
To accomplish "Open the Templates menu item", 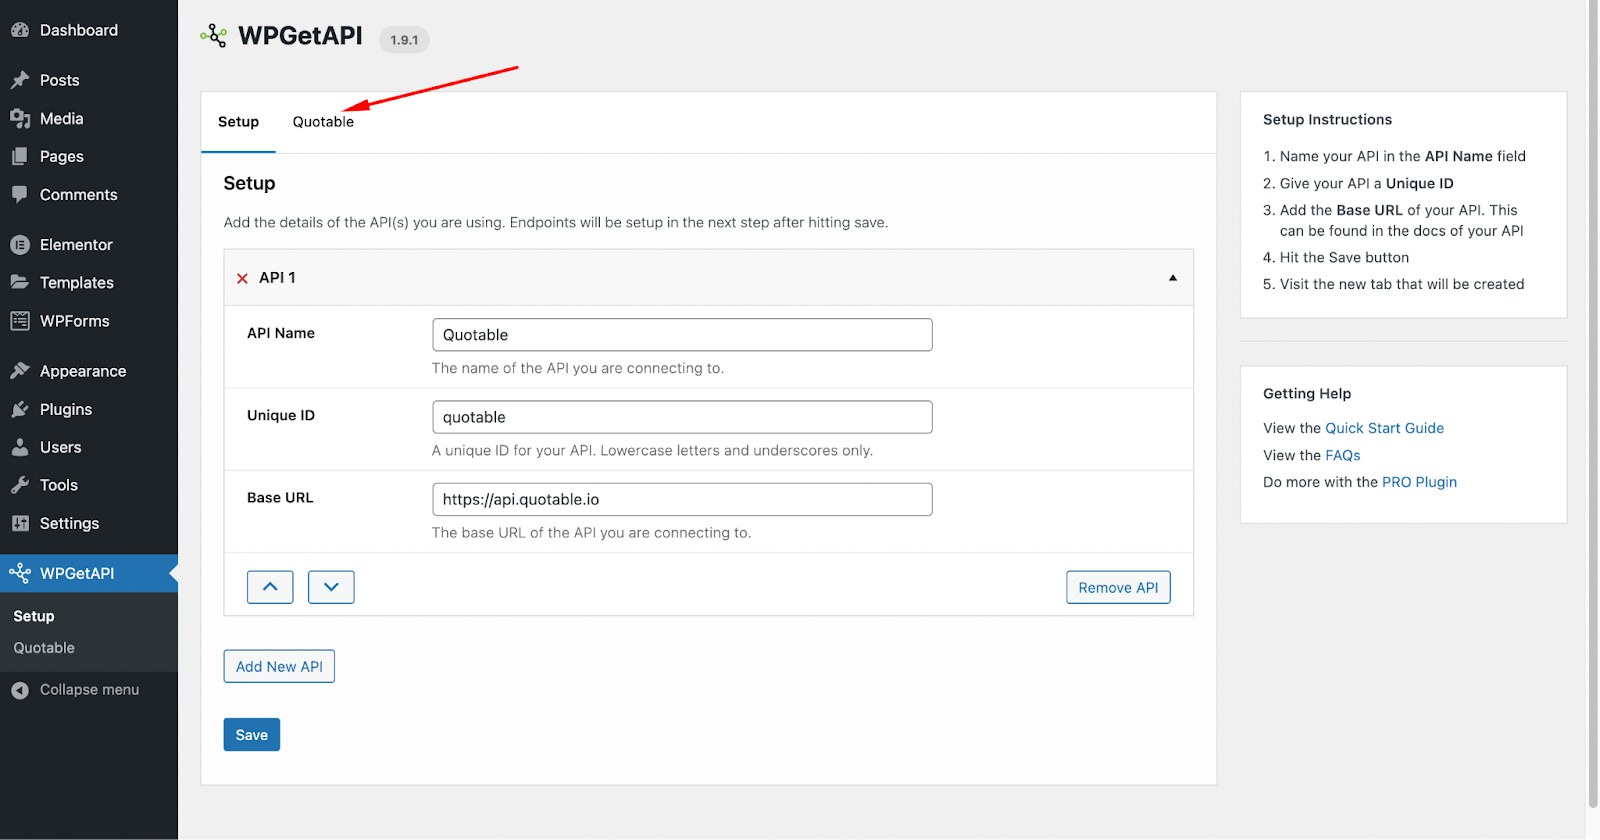I will click(x=77, y=282).
